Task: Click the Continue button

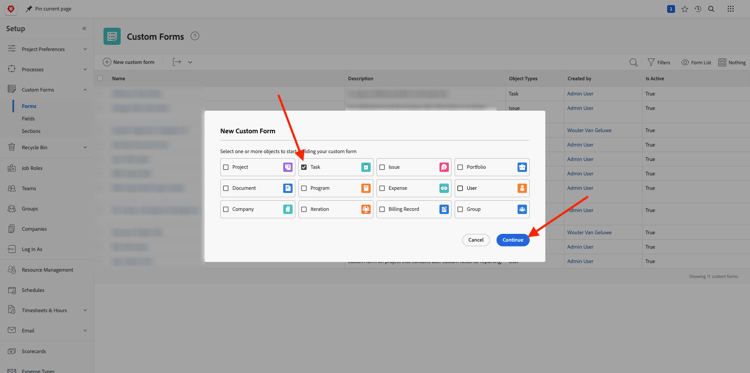Action: coord(513,240)
